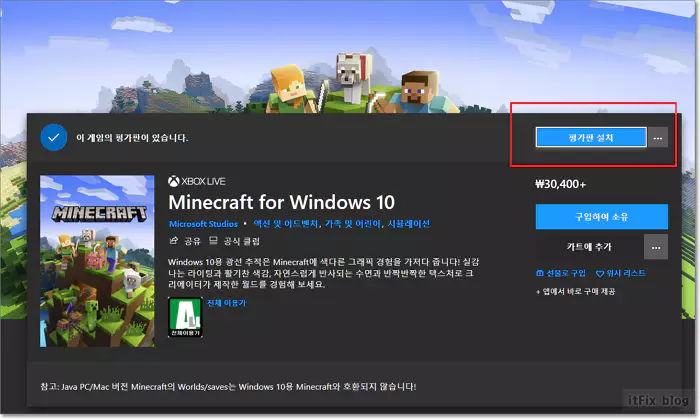The width and height of the screenshot is (700, 419).
Task: Open the more options menu beside 평가판 설치
Action: 658,137
